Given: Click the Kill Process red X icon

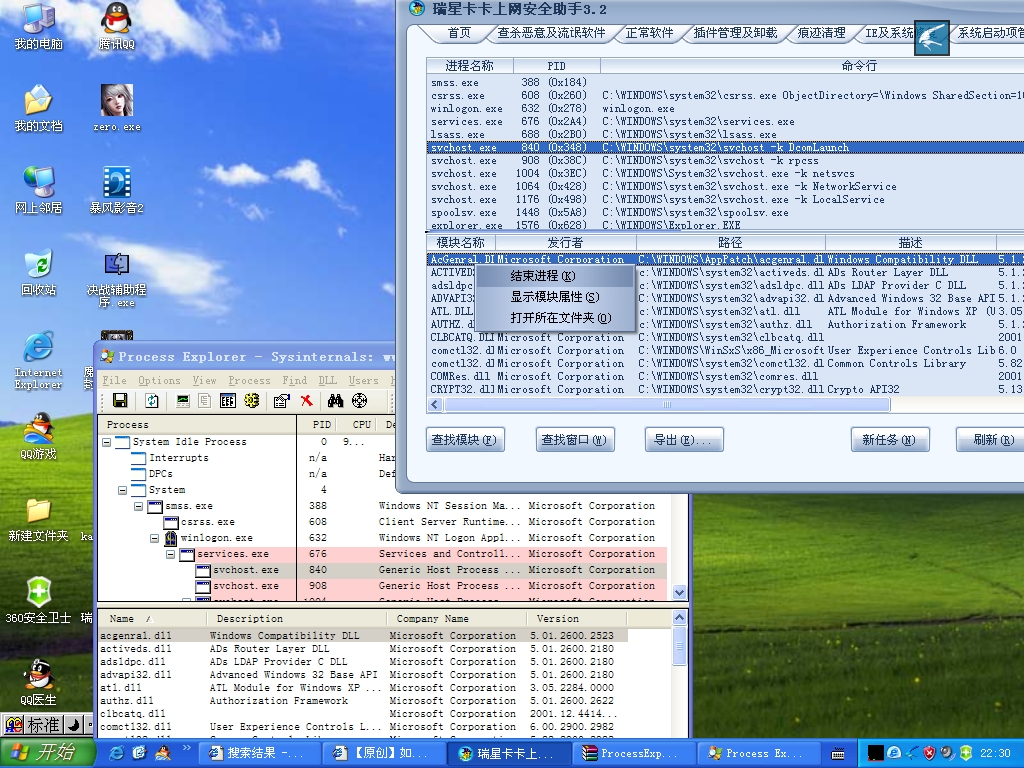Looking at the screenshot, I should pyautogui.click(x=307, y=401).
